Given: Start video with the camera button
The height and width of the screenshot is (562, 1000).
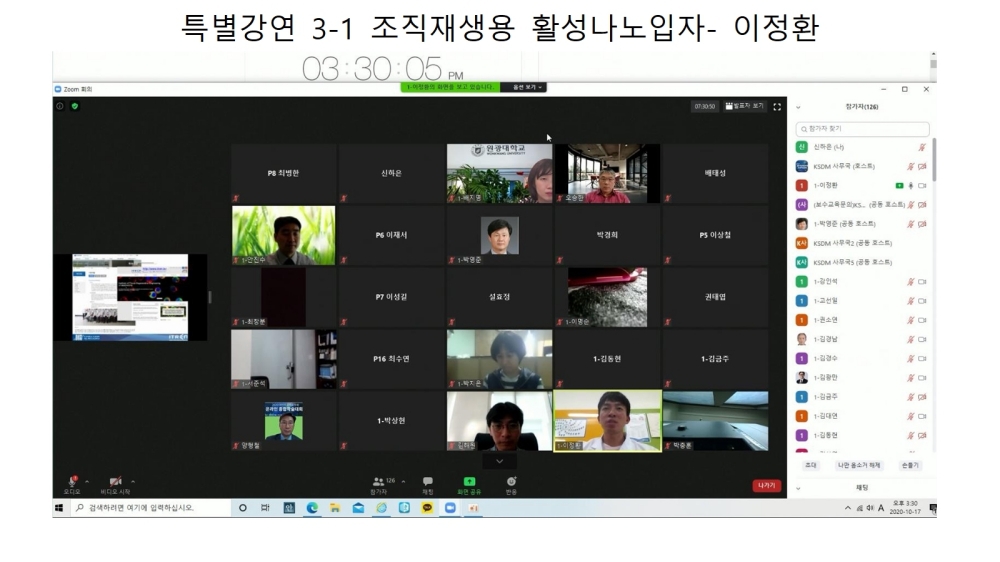Looking at the screenshot, I should [x=115, y=482].
